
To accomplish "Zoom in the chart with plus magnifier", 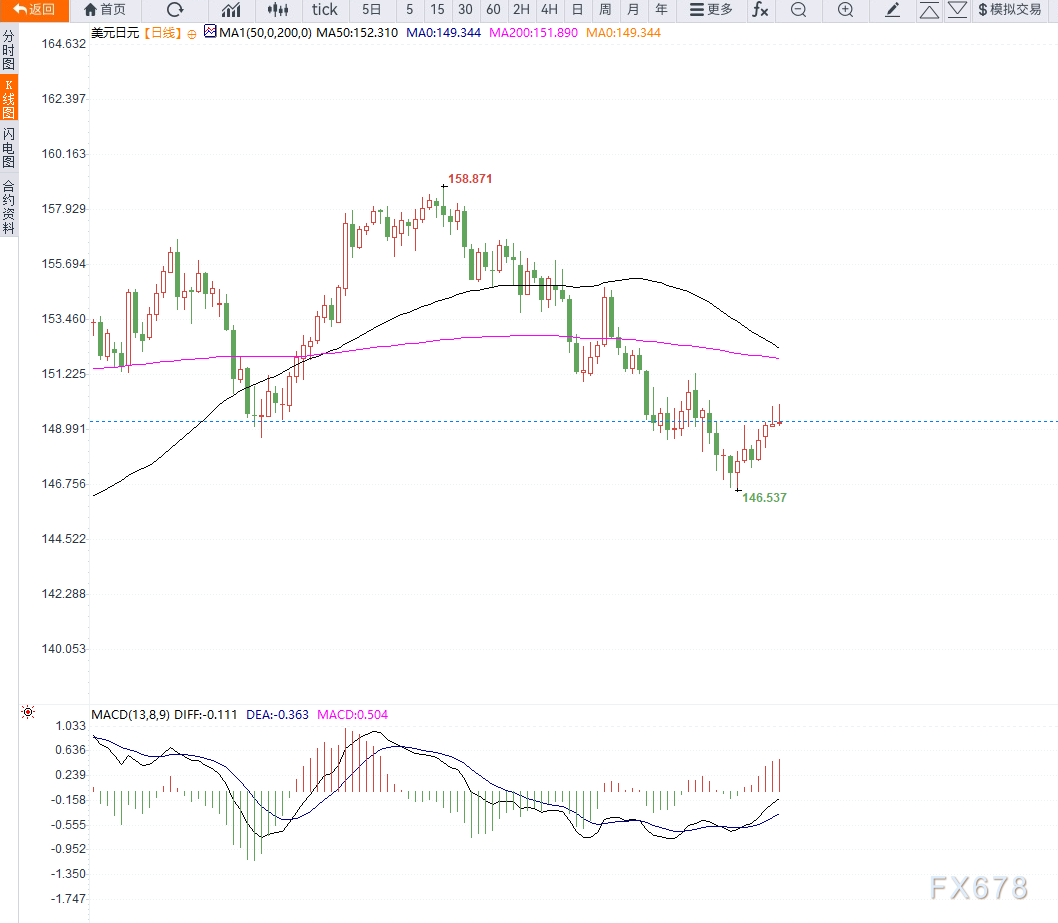I will [x=845, y=9].
